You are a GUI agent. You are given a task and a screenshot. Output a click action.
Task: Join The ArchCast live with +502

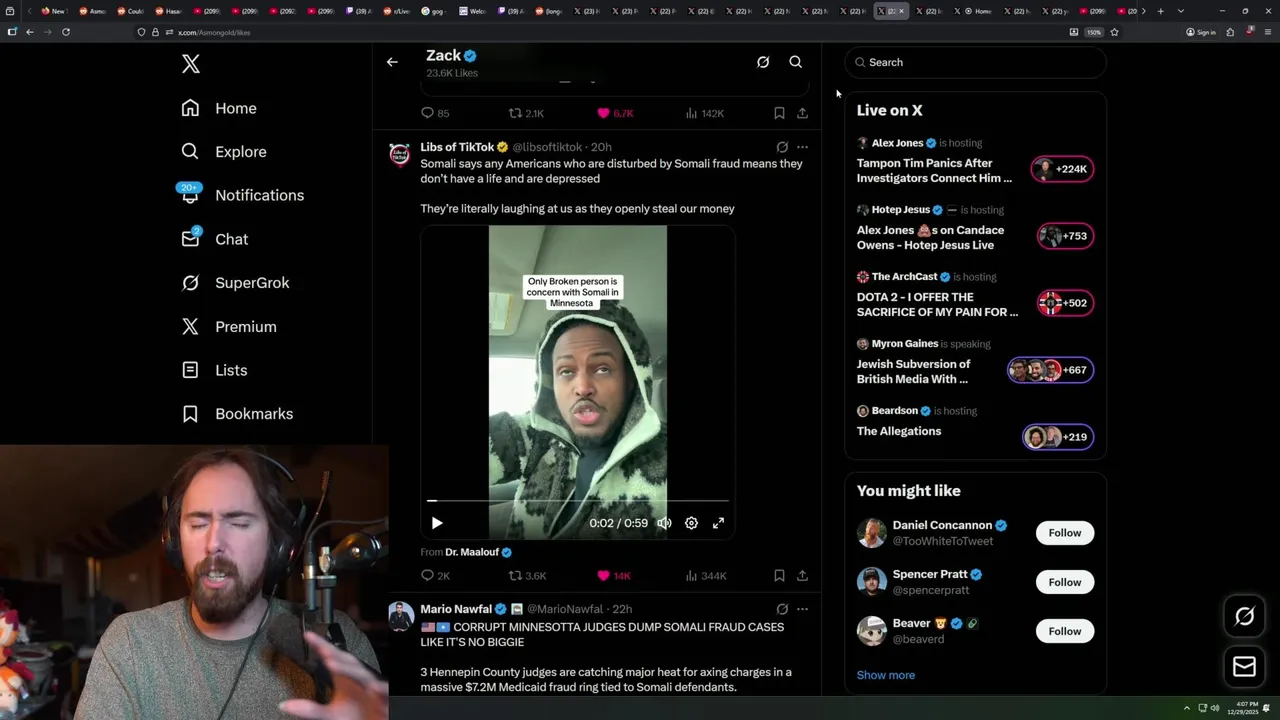point(1065,303)
